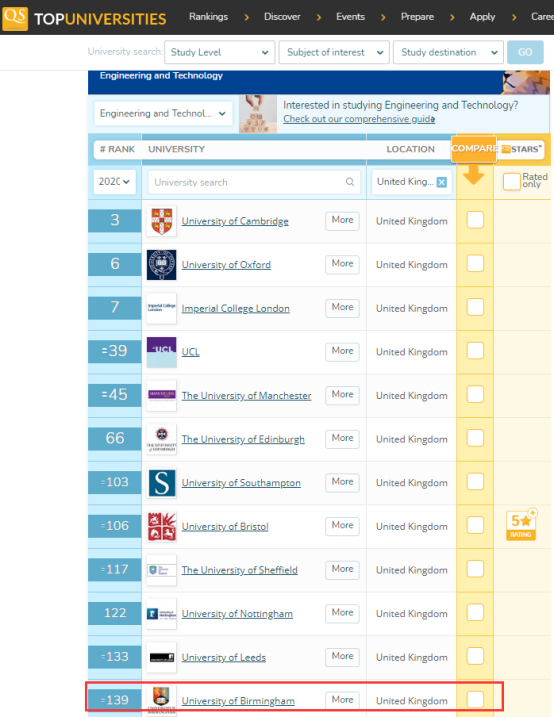
Task: Click the COMPARE column header
Action: pos(474,149)
